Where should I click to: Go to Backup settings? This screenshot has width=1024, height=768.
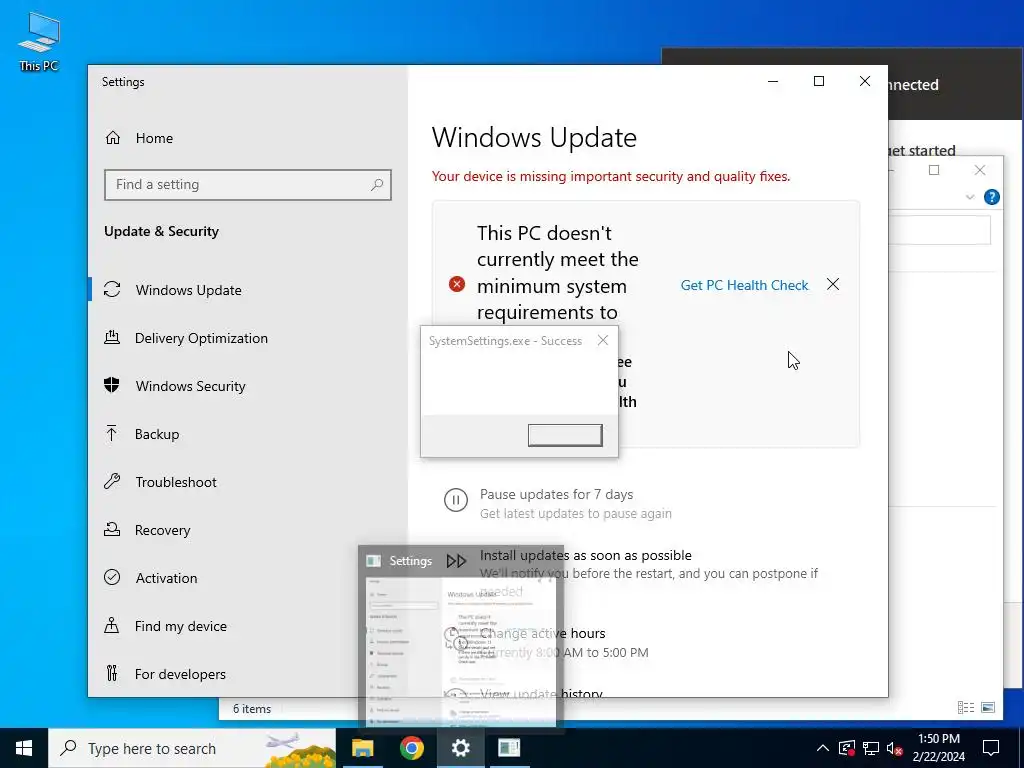(157, 434)
